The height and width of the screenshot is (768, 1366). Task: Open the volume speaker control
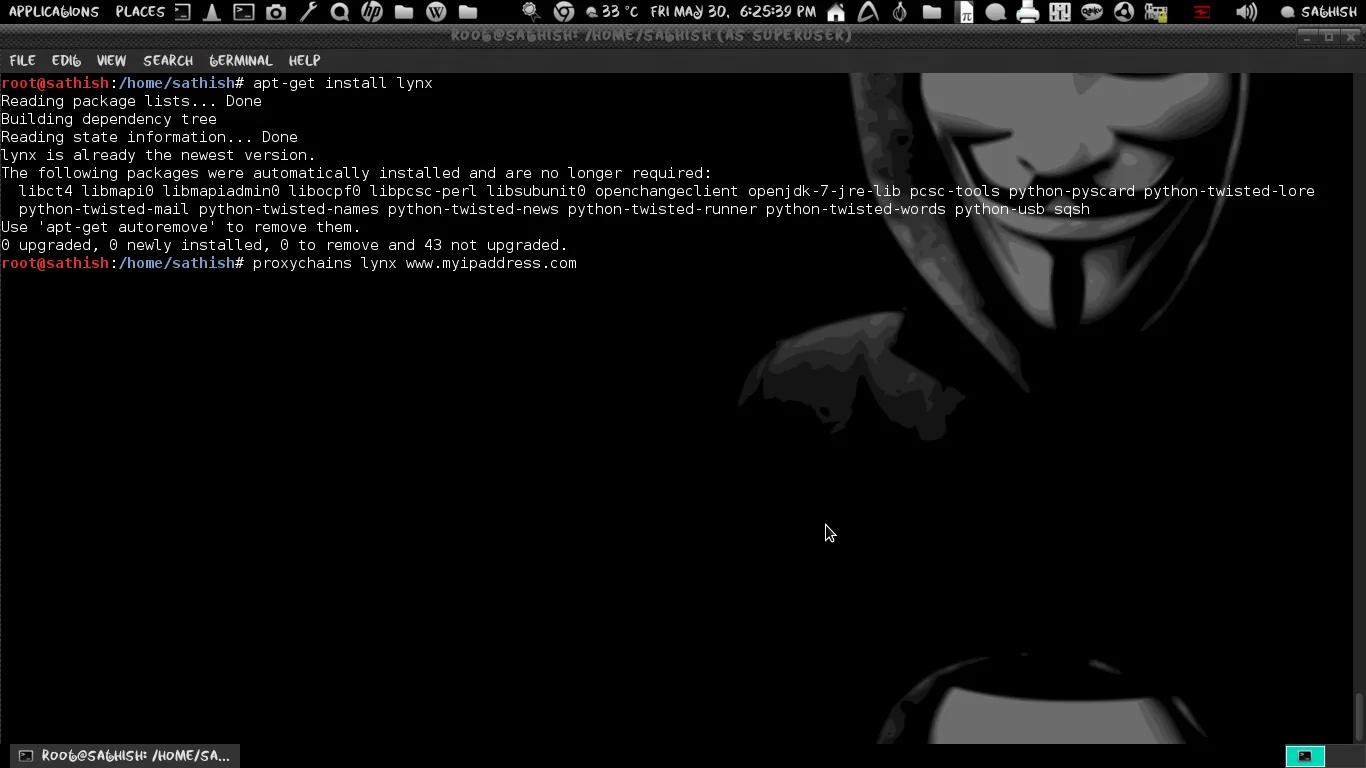point(1246,12)
